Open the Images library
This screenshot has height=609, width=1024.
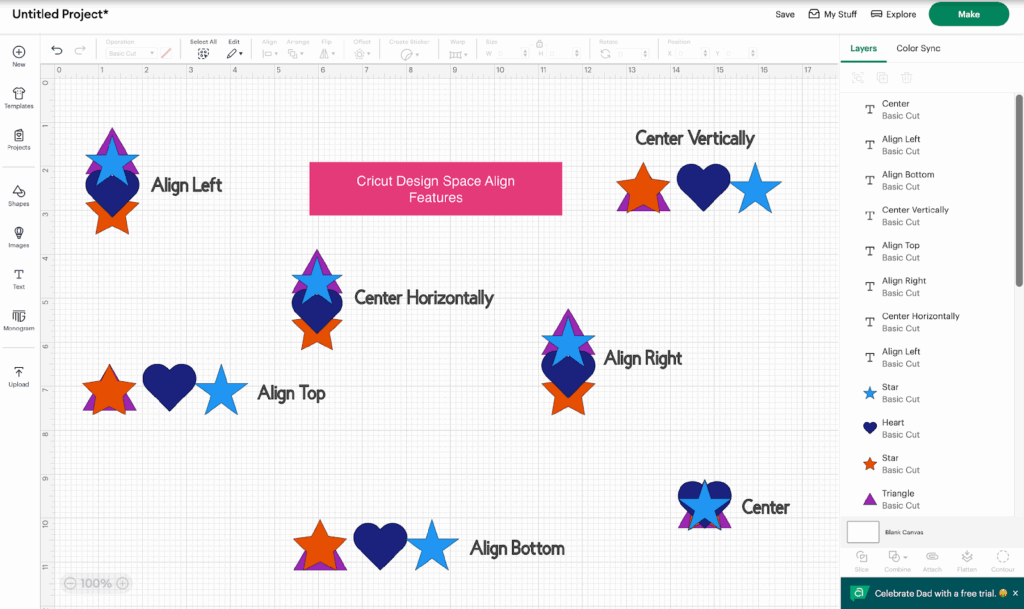pos(19,237)
